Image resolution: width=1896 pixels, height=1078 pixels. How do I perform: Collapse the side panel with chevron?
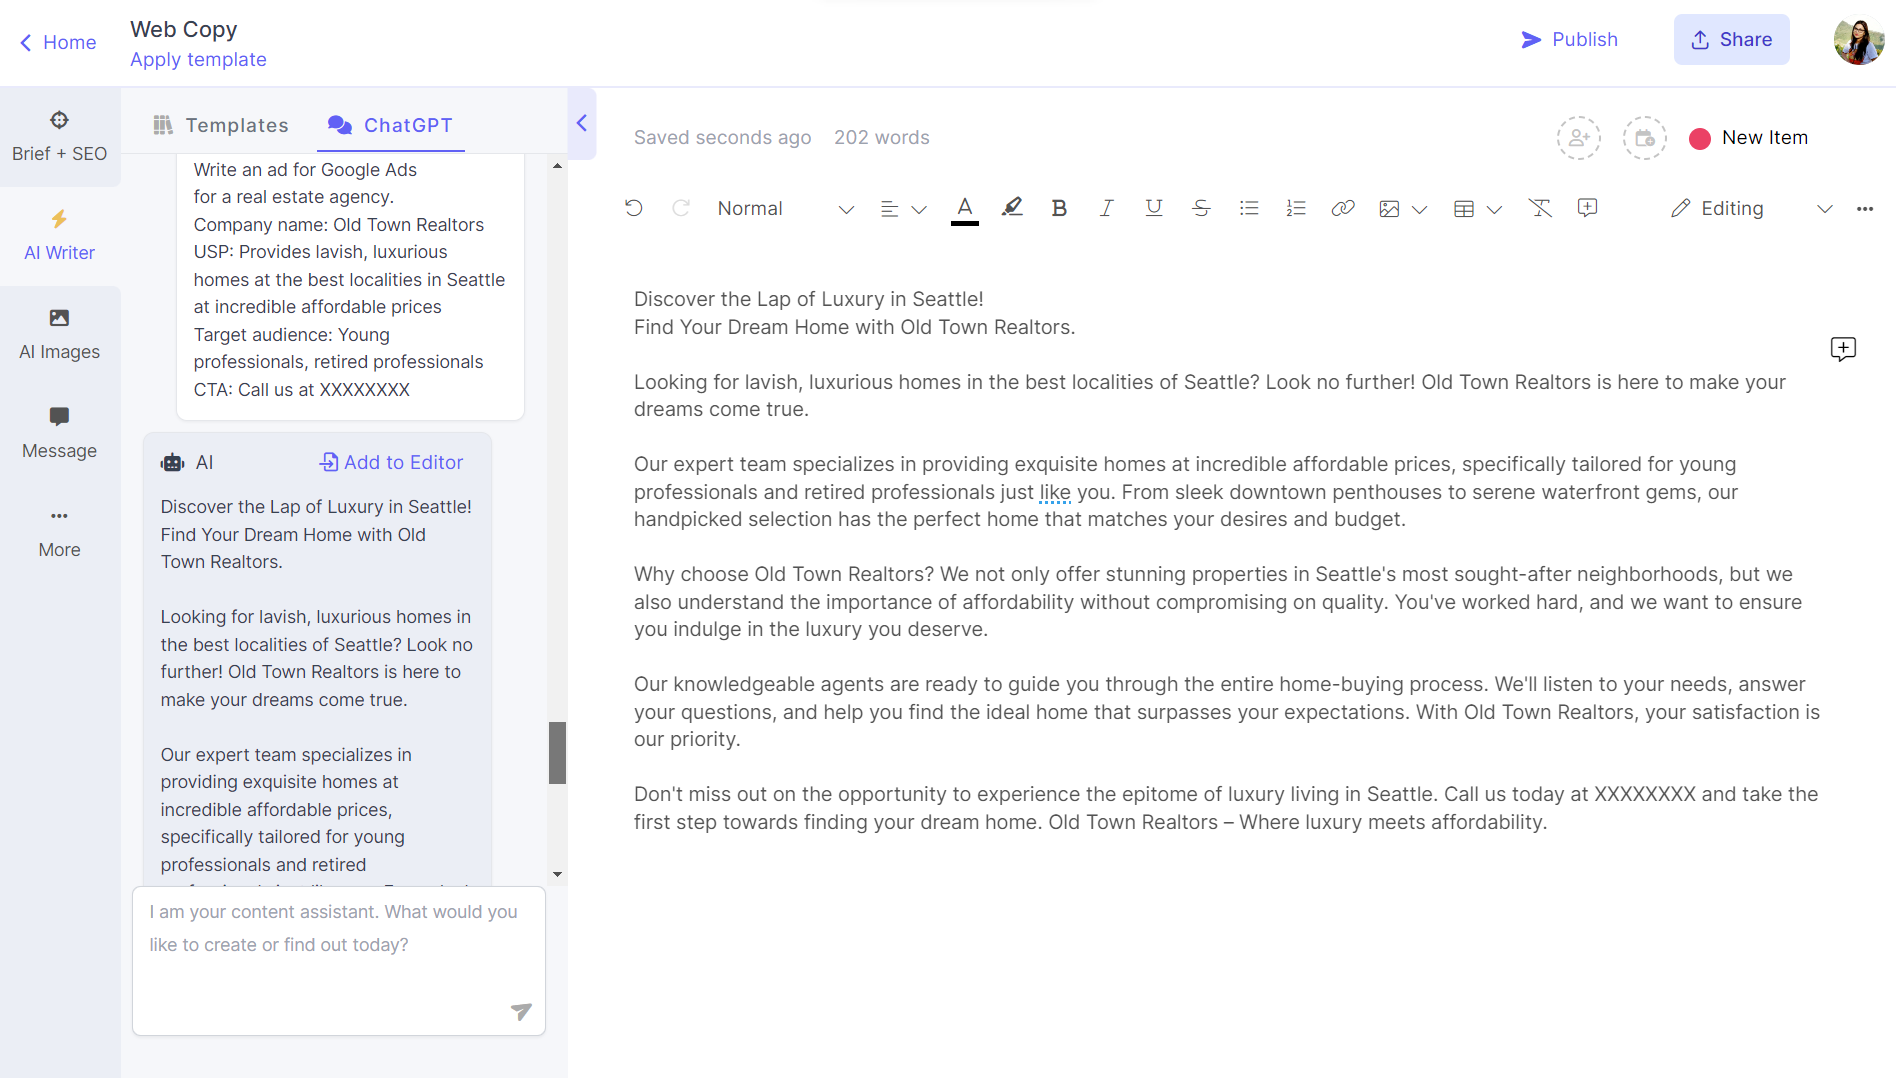coord(581,123)
